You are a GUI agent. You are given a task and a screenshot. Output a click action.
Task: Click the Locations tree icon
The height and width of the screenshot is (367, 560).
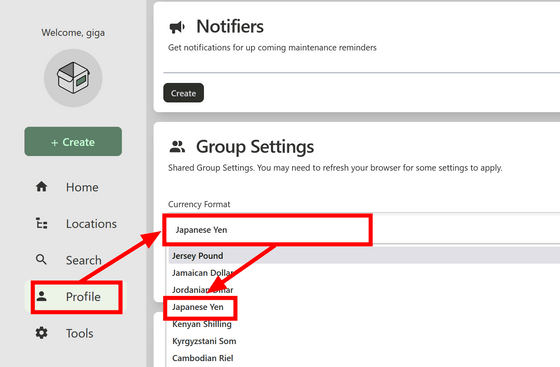pyautogui.click(x=41, y=223)
